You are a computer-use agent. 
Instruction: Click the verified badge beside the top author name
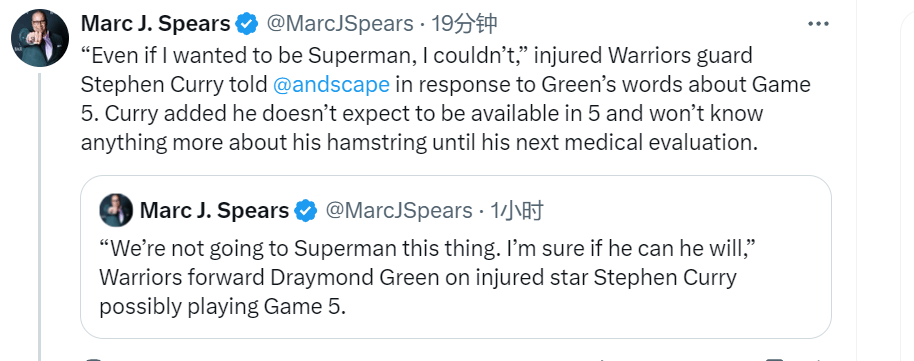click(x=247, y=24)
